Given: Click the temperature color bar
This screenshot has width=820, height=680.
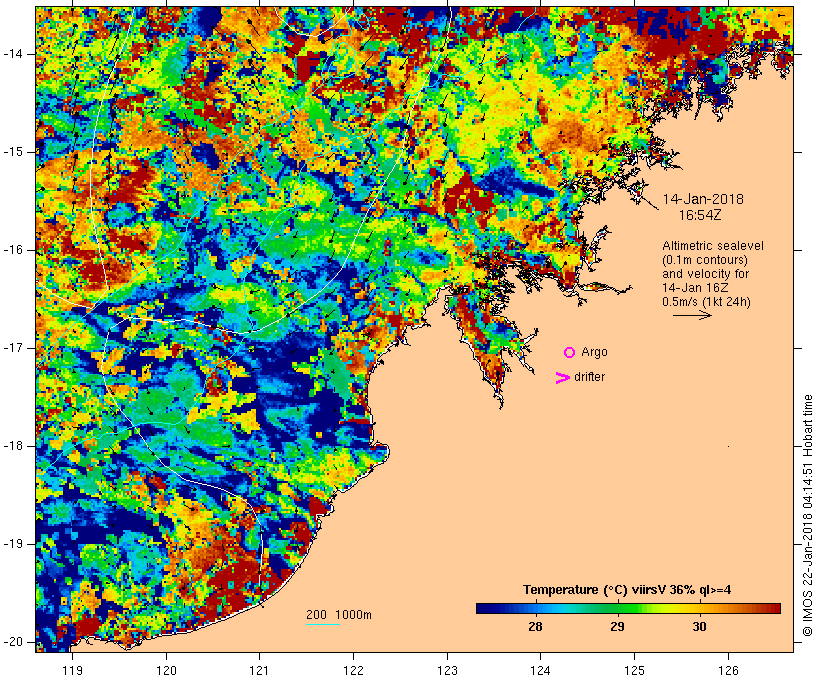Looking at the screenshot, I should (628, 608).
